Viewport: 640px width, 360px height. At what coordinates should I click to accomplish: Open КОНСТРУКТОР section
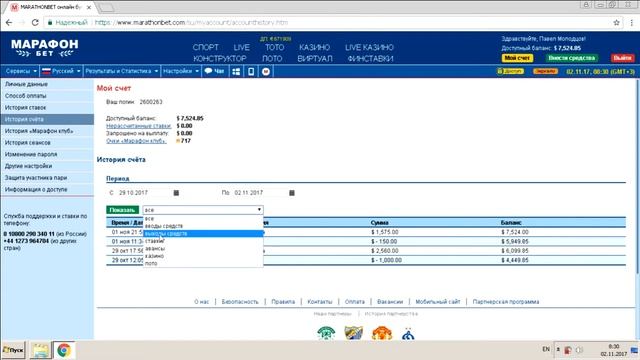coord(220,59)
